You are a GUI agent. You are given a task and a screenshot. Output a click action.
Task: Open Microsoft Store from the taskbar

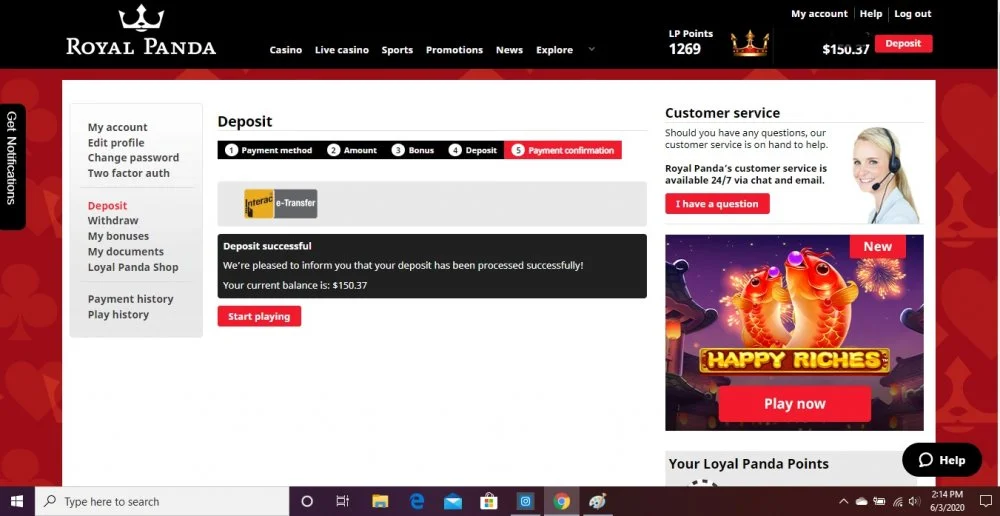pos(489,501)
